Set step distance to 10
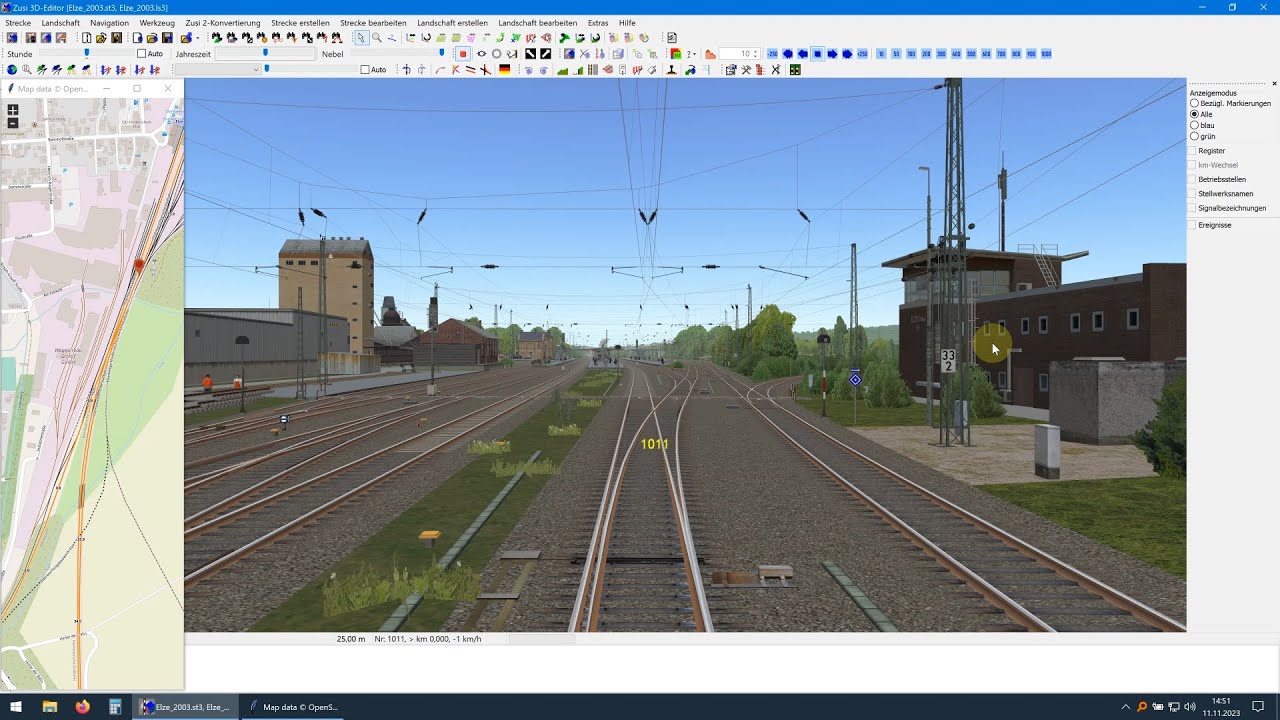 (x=881, y=54)
